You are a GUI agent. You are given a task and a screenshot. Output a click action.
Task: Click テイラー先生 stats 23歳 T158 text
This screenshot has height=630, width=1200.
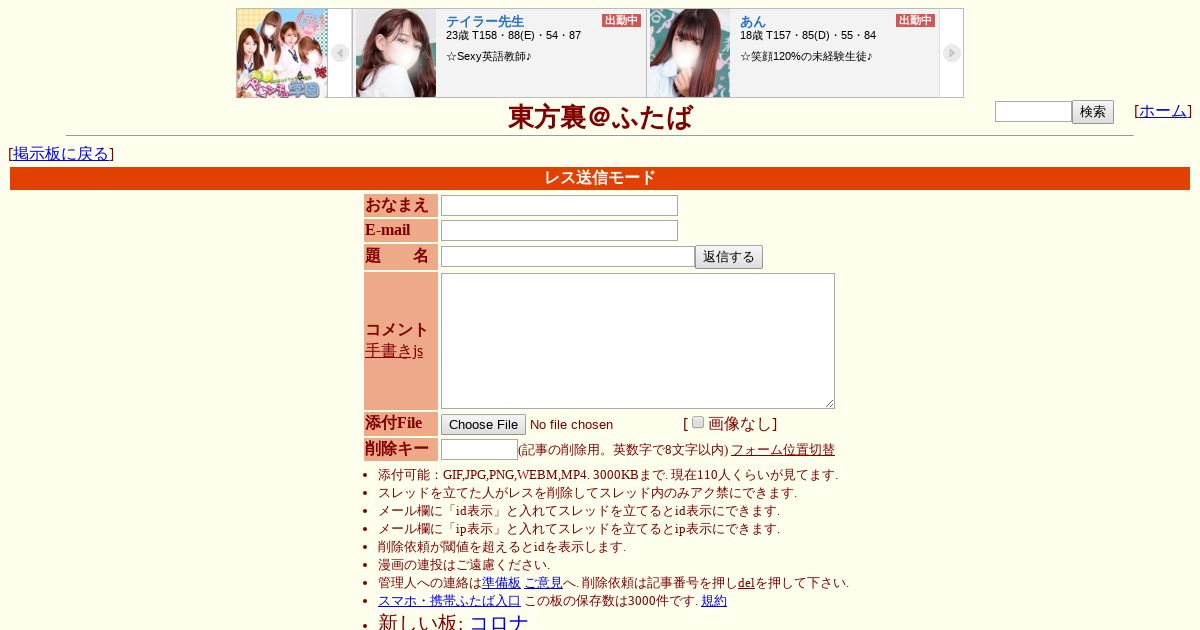pyautogui.click(x=513, y=36)
